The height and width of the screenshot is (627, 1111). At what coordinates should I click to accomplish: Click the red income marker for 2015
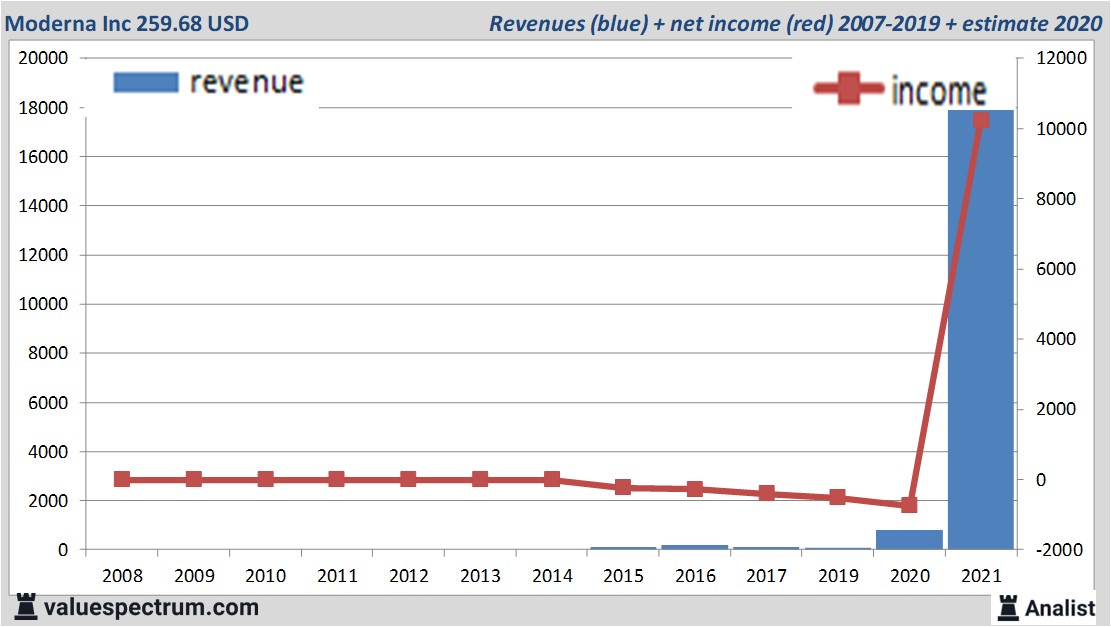tap(623, 487)
